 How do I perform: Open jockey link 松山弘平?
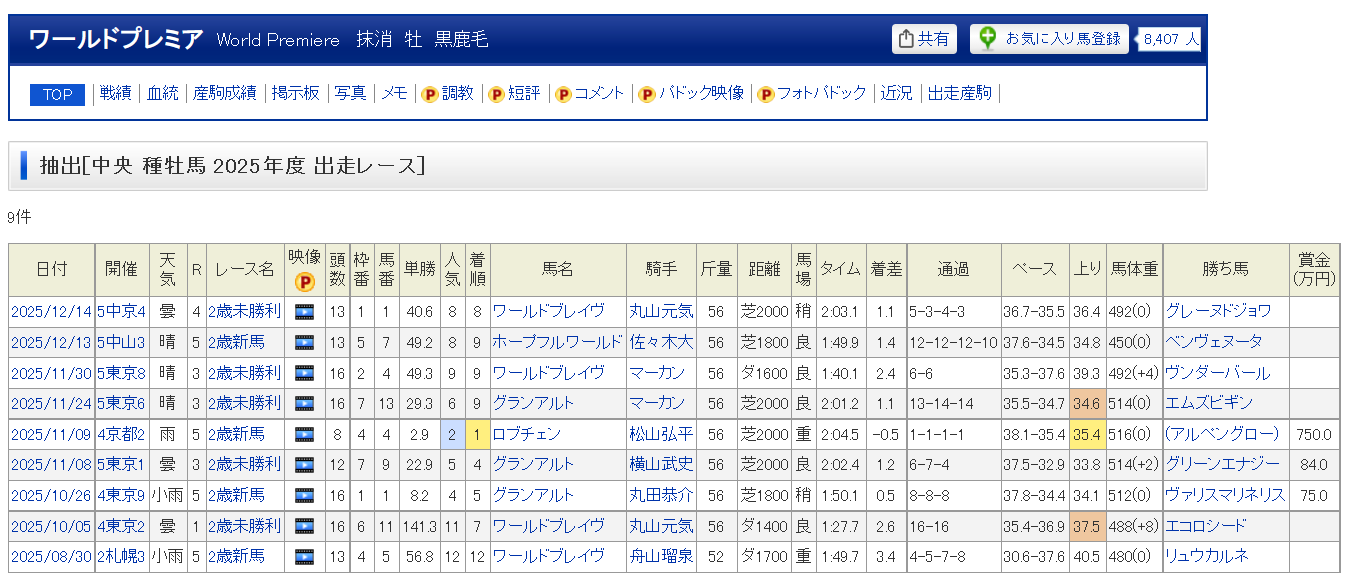(660, 435)
